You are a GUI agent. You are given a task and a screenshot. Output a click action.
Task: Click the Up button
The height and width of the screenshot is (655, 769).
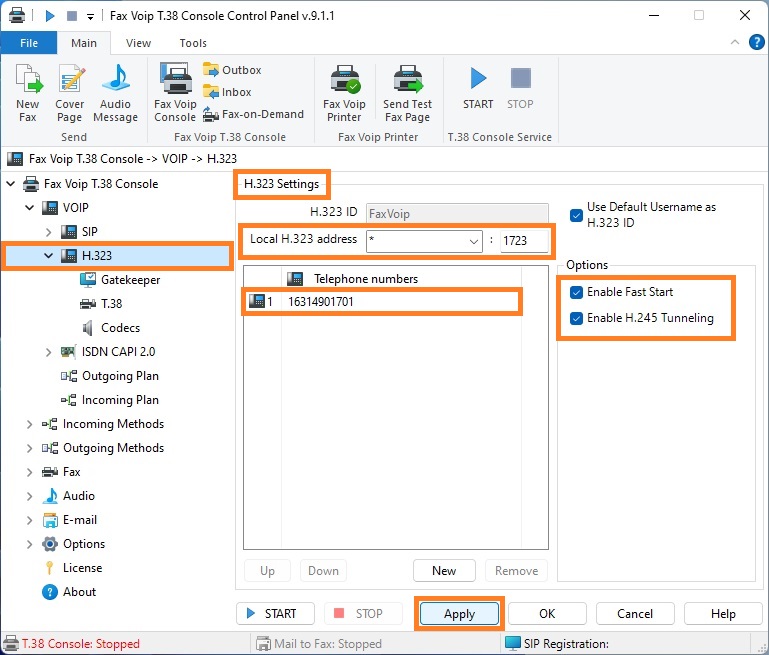coord(267,571)
